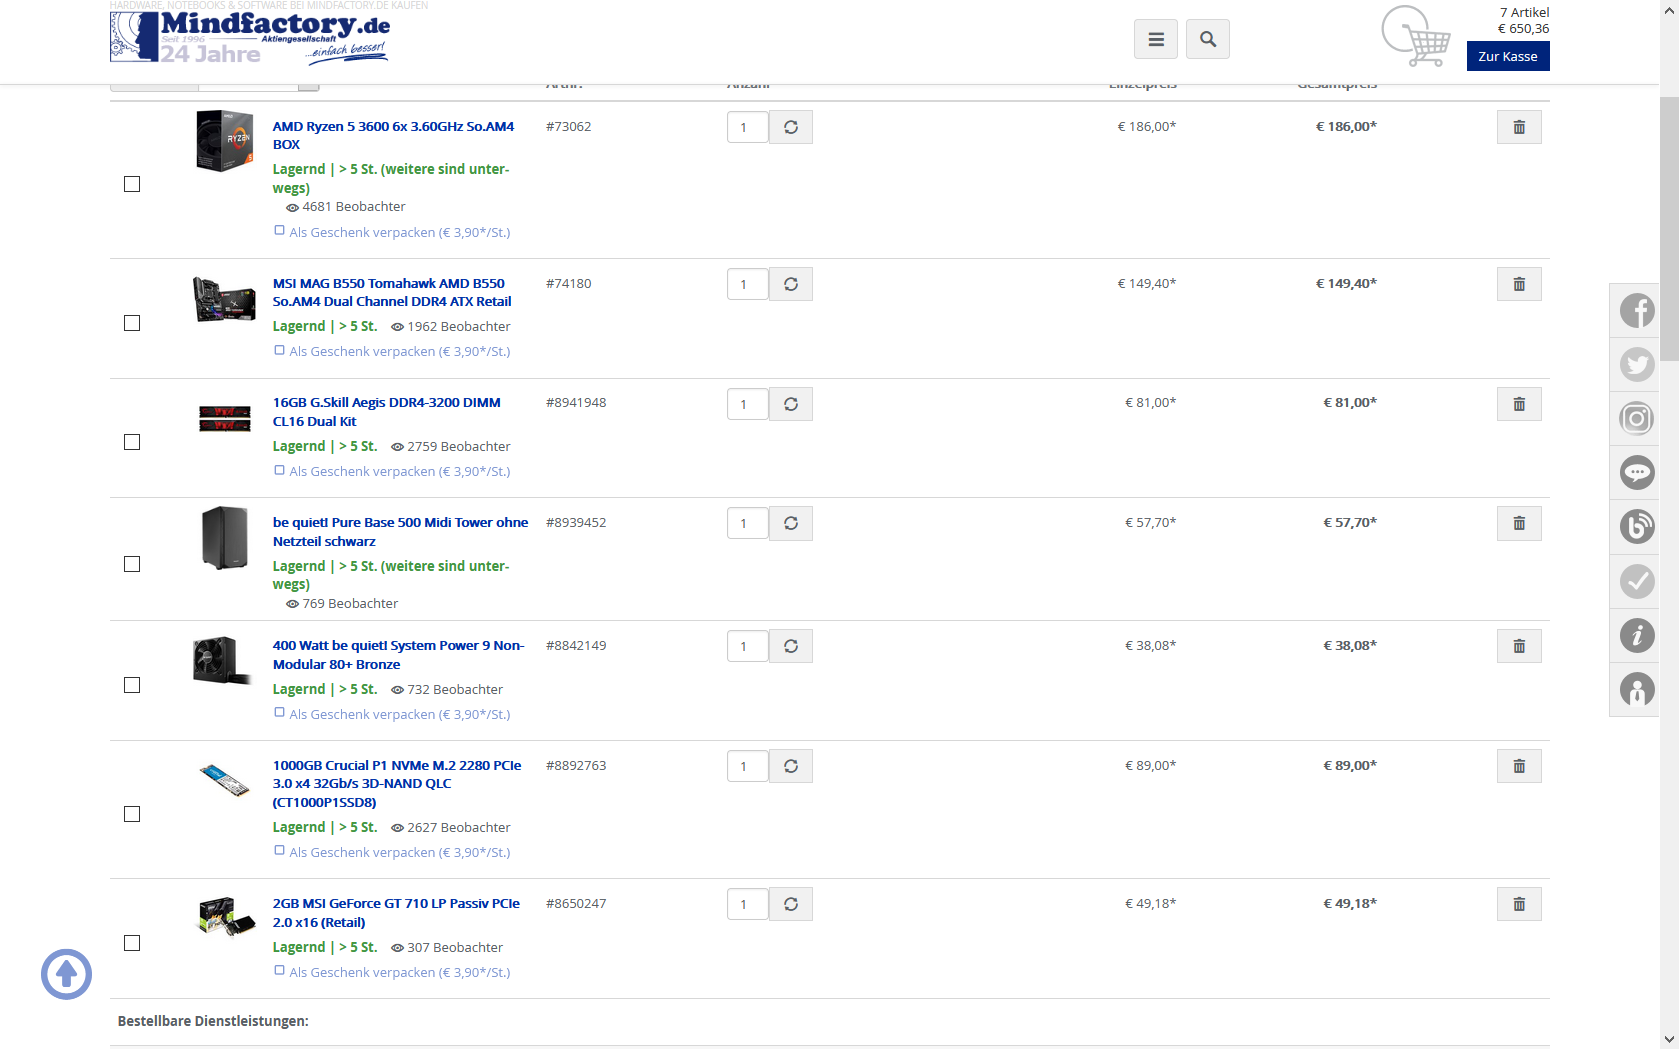Open chat bubble in side bar
The height and width of the screenshot is (1049, 1679).
(x=1637, y=473)
